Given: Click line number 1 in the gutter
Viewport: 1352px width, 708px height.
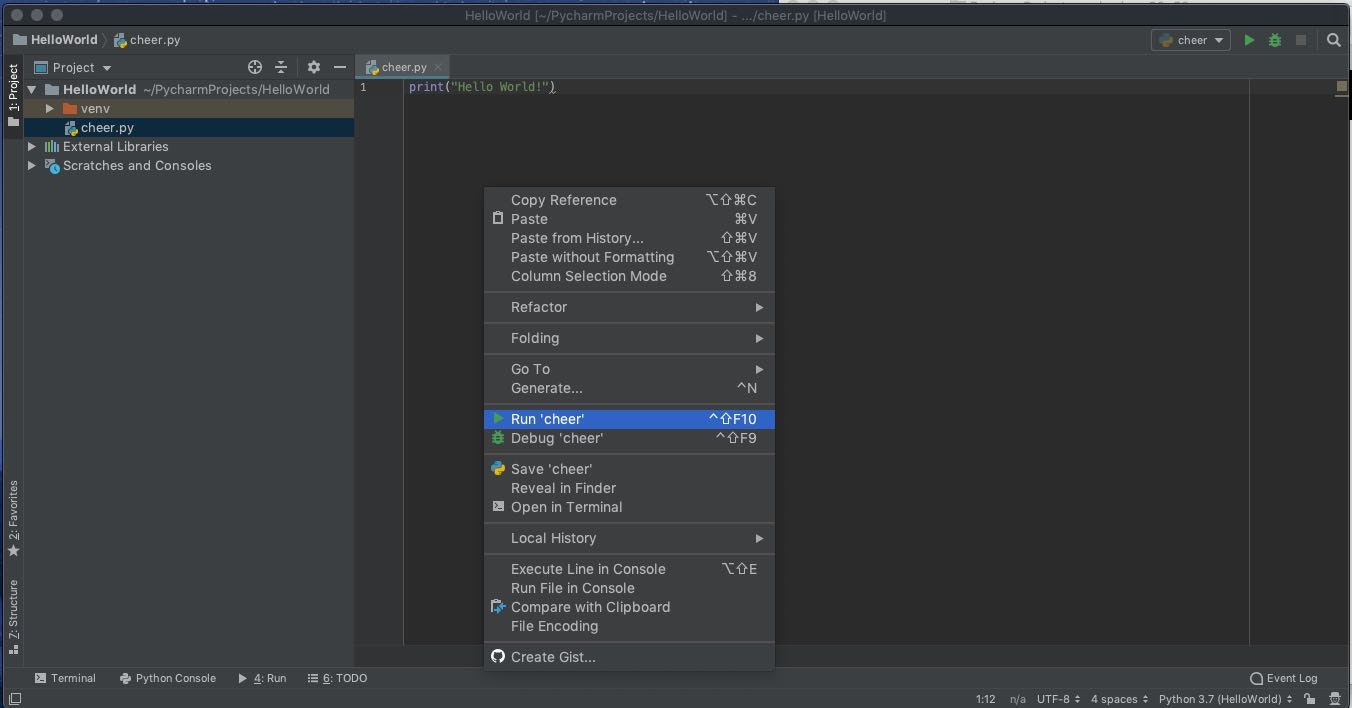Looking at the screenshot, I should [x=364, y=87].
